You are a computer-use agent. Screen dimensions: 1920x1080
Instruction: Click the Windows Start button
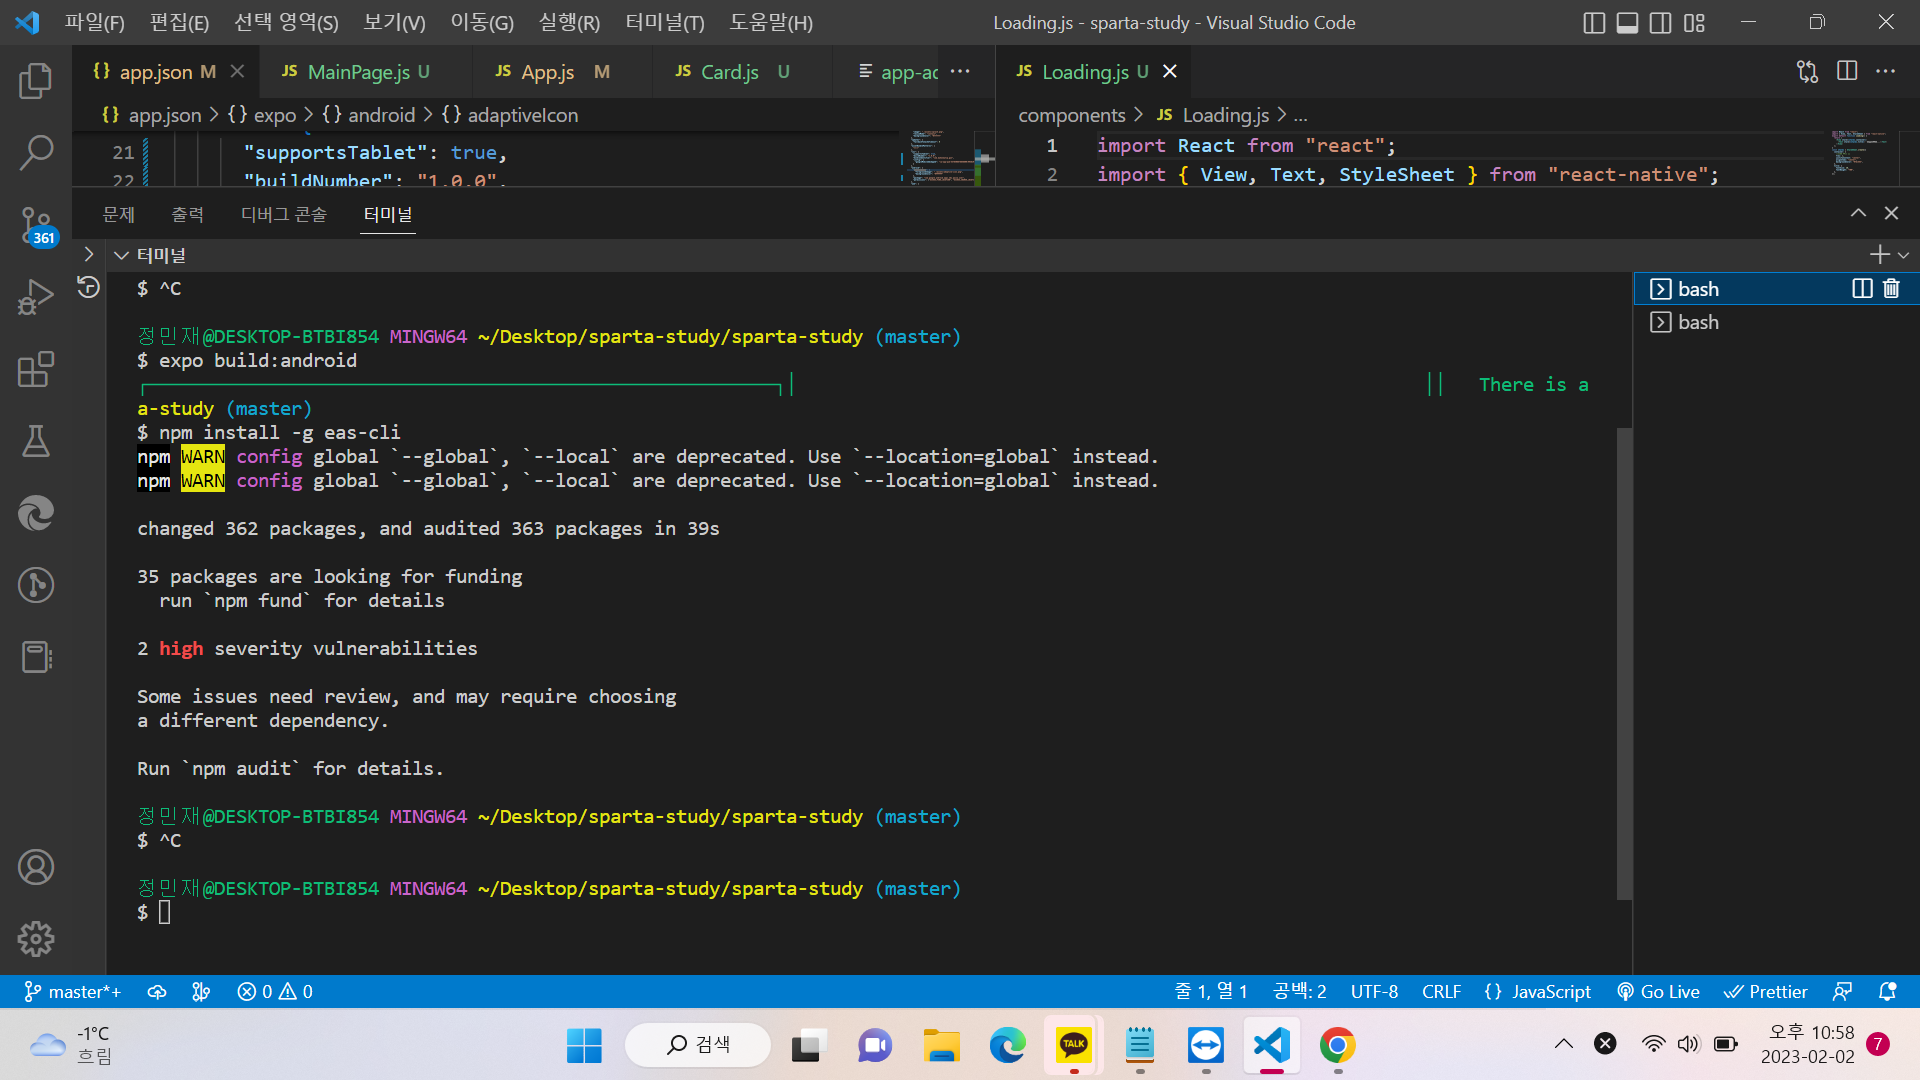tap(584, 1045)
